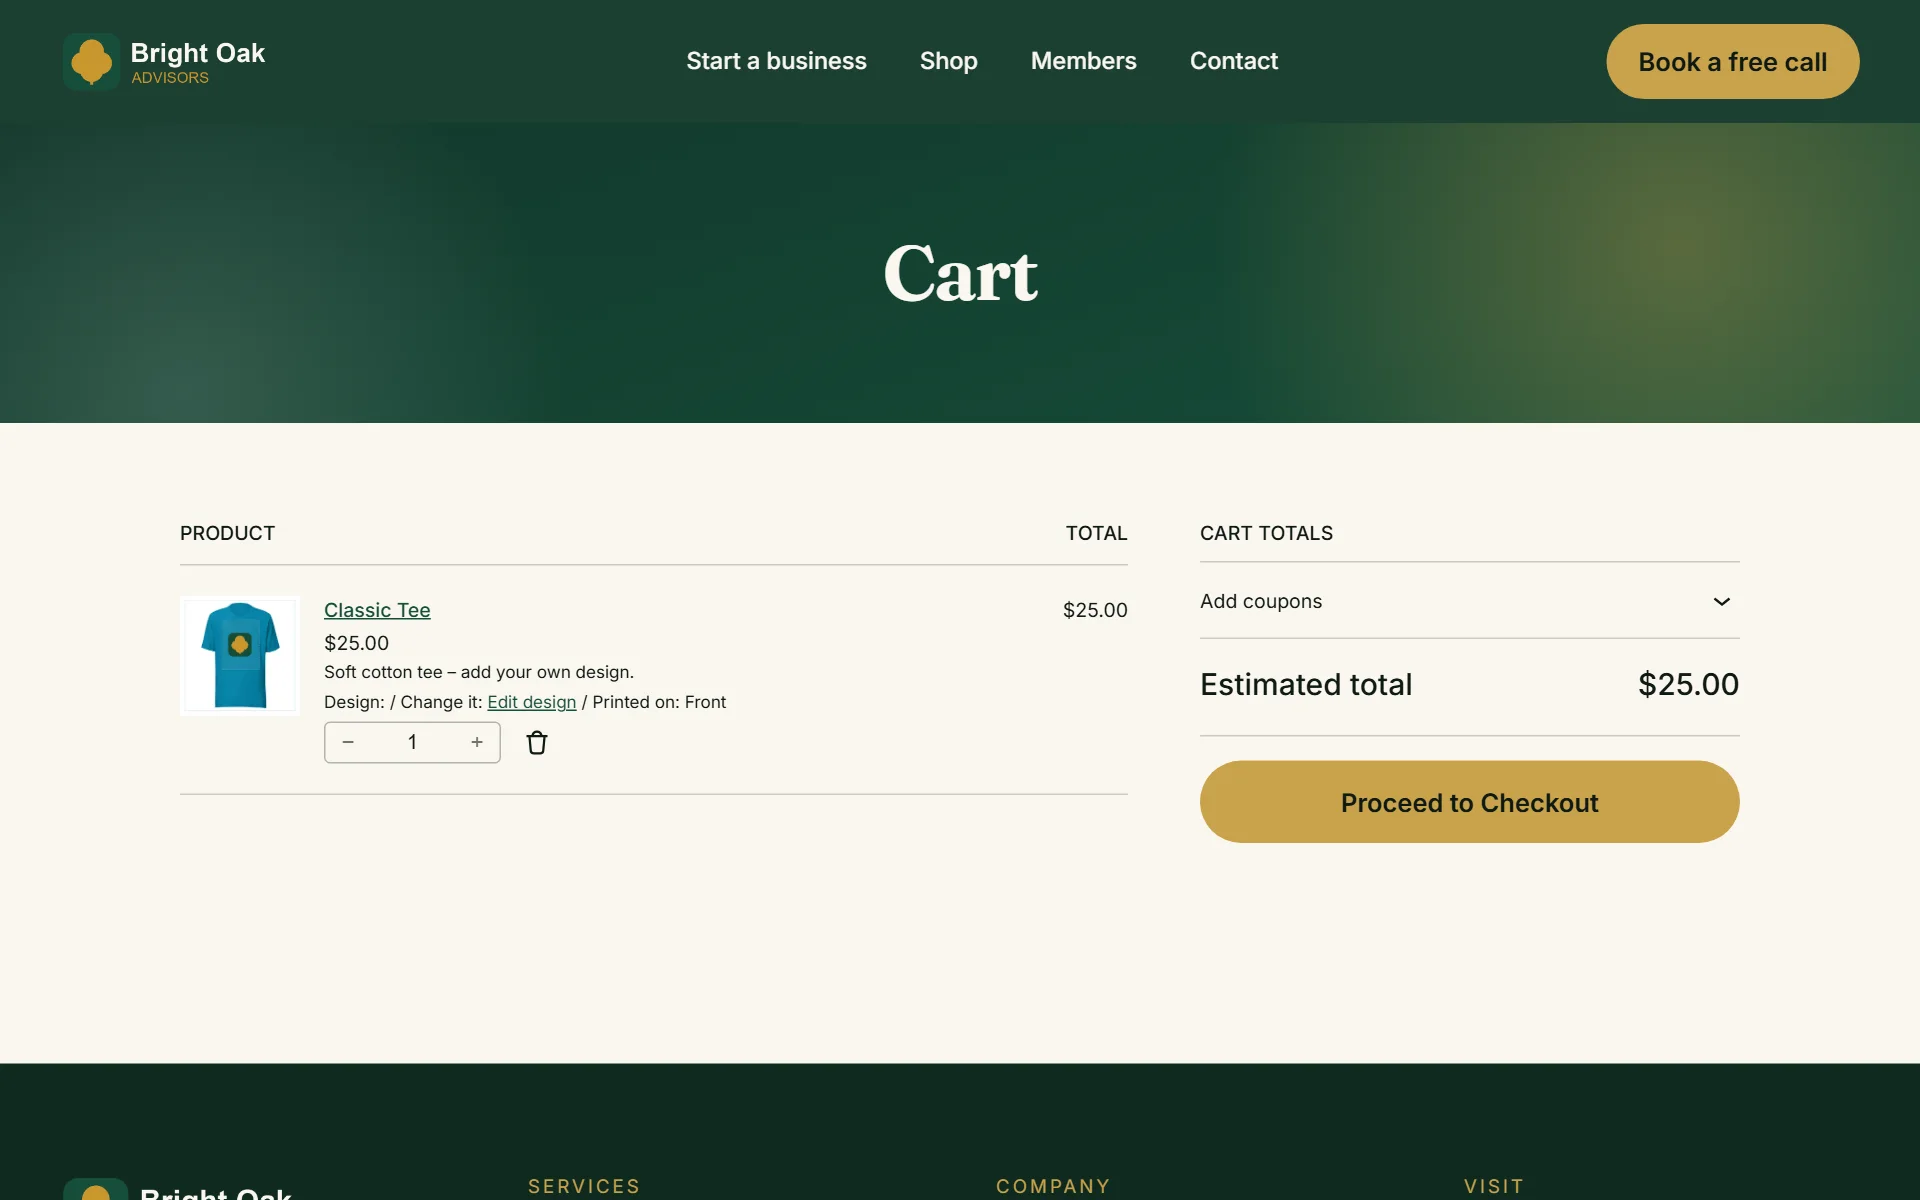Click the footer VISIT heading
The height and width of the screenshot is (1200, 1920).
1494,1186
